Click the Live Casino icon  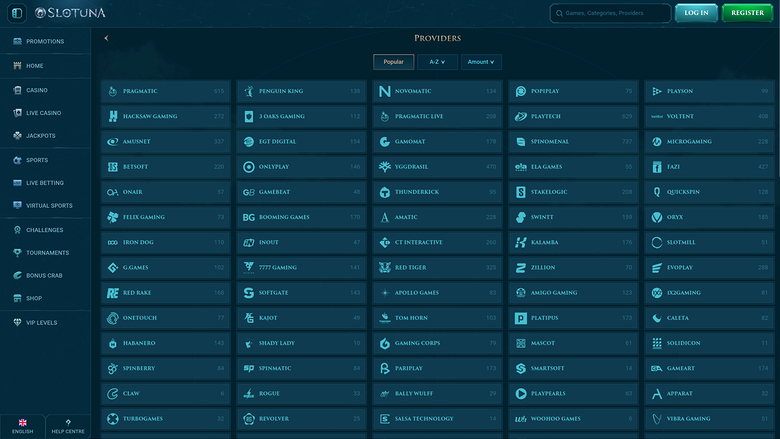tap(17, 113)
